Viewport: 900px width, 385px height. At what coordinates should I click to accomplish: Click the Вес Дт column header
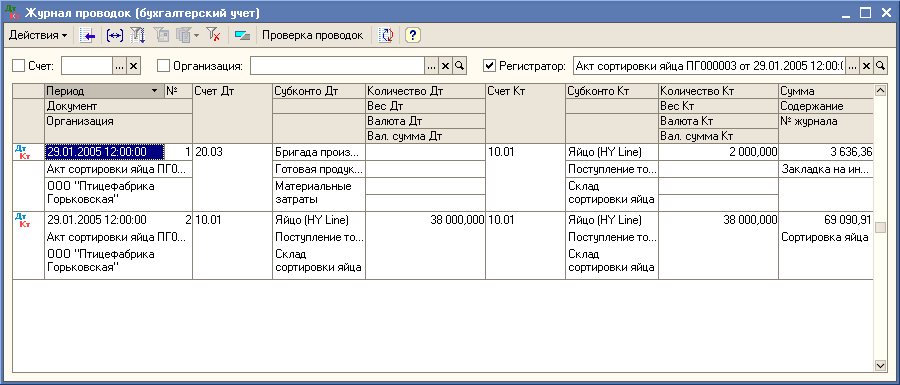pos(425,106)
